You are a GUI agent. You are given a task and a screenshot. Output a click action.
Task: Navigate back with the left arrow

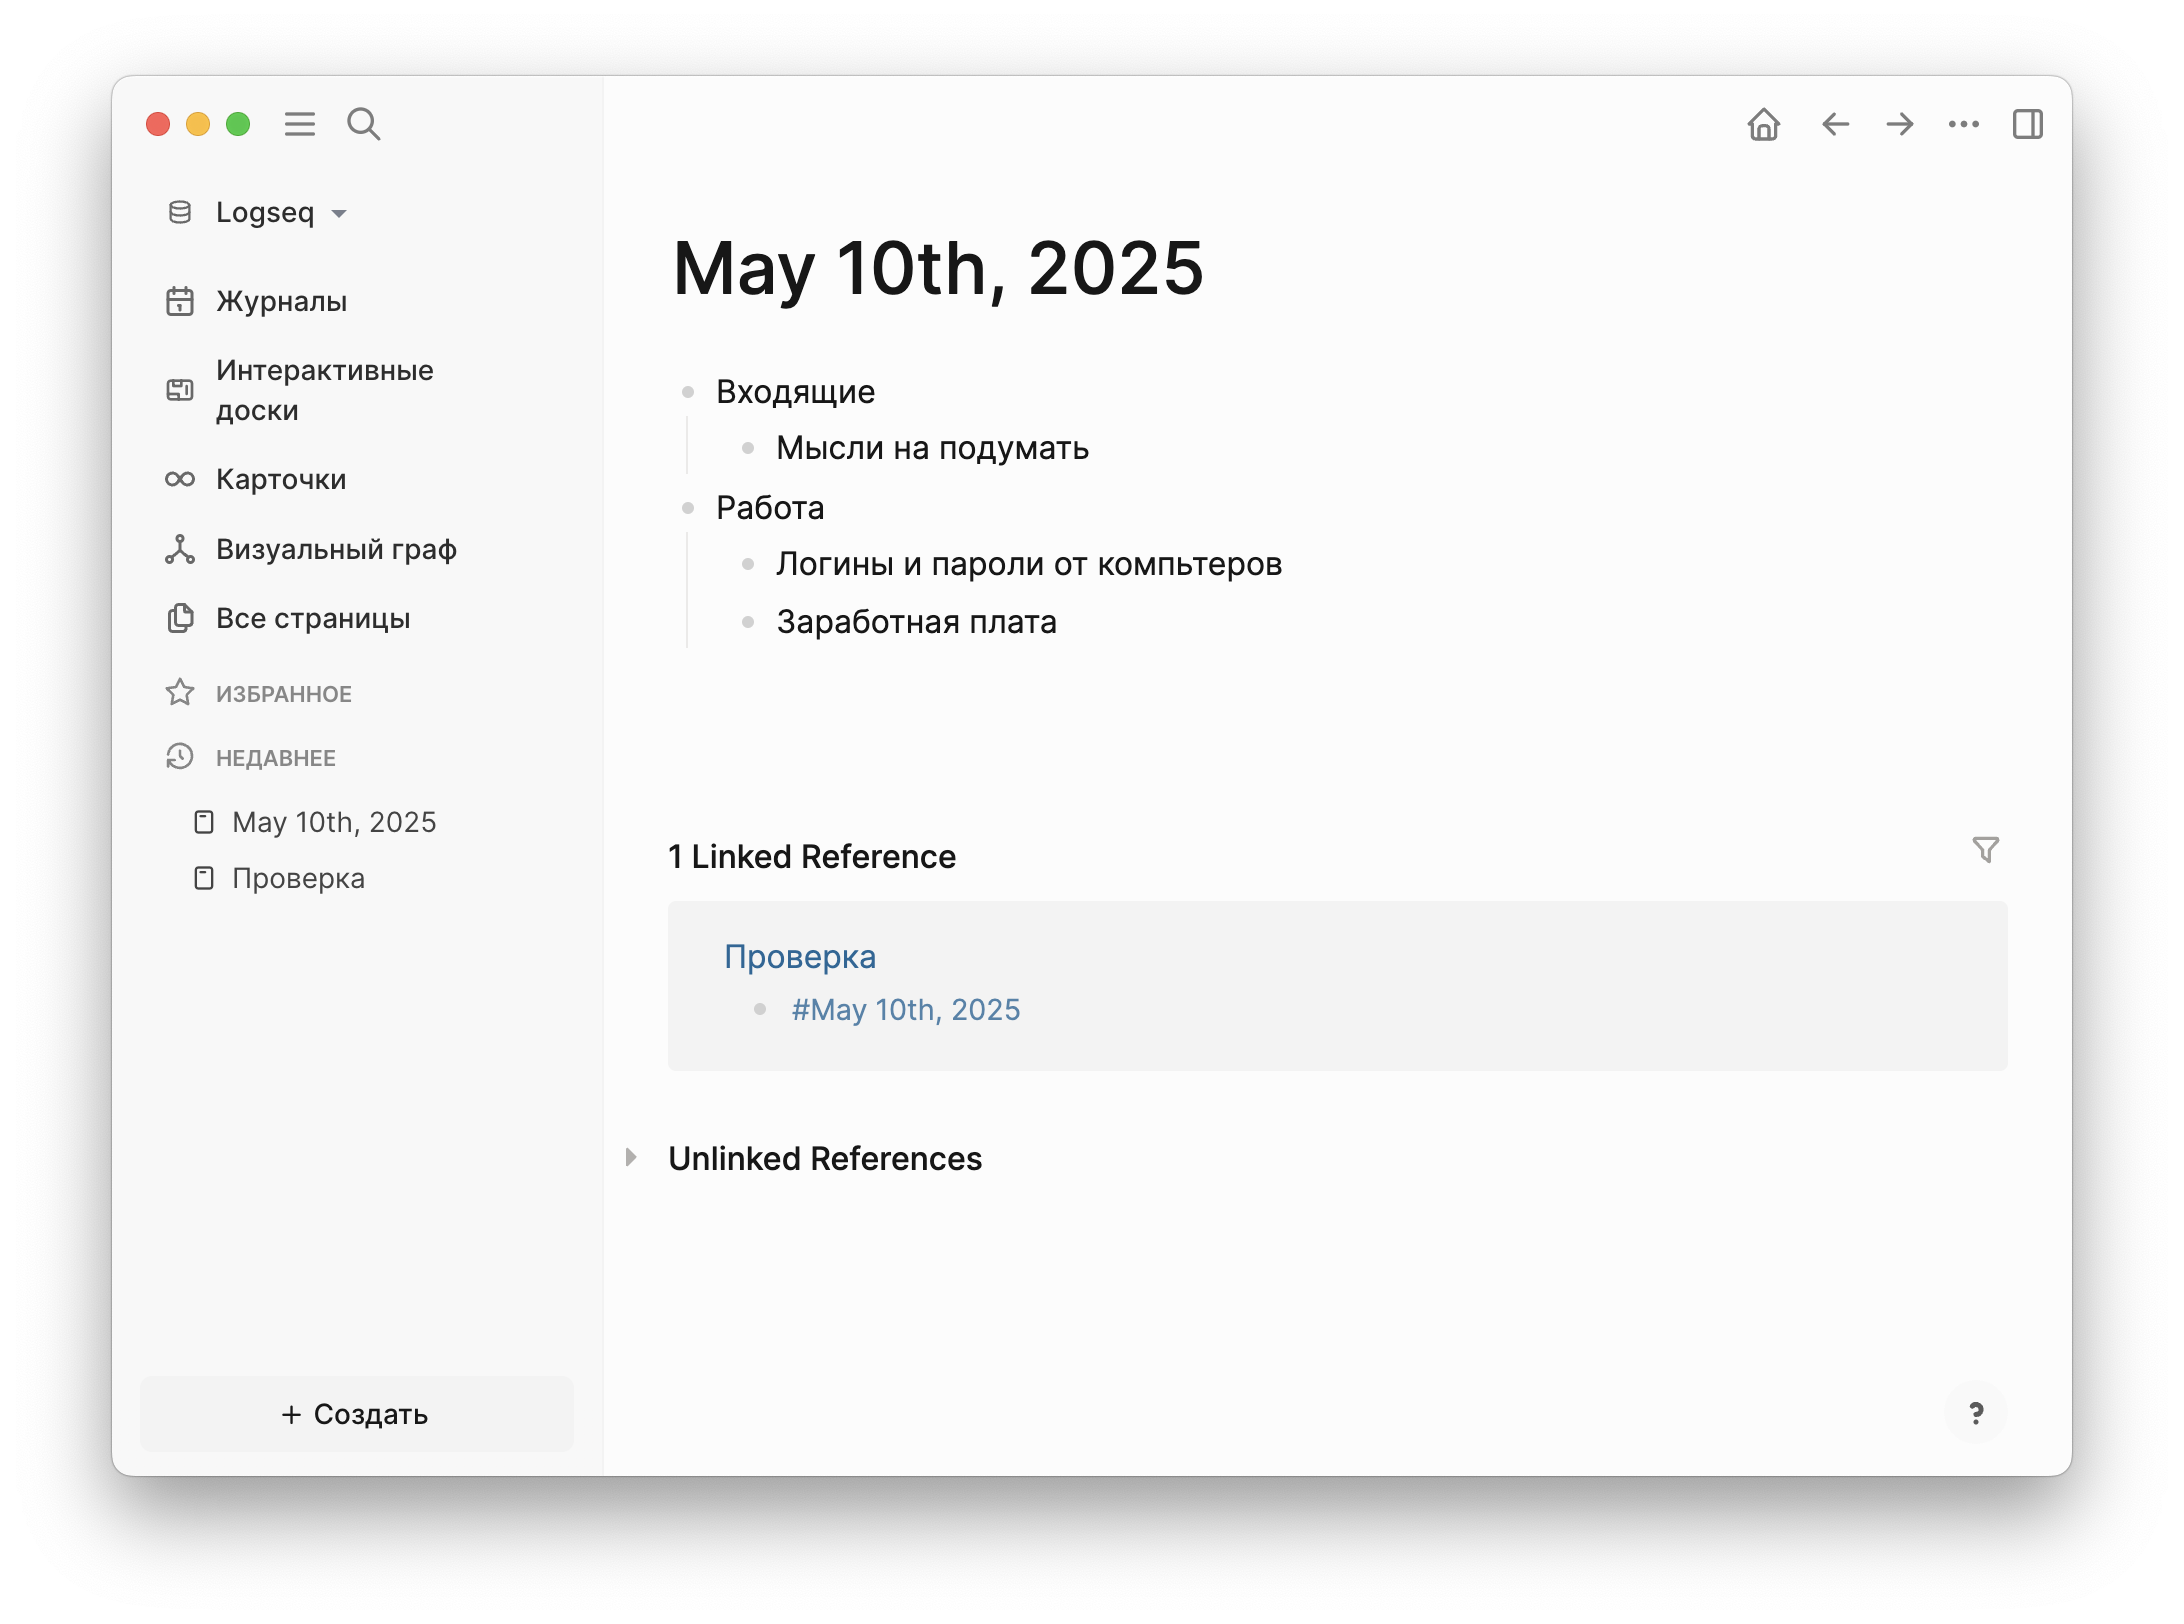point(1835,124)
